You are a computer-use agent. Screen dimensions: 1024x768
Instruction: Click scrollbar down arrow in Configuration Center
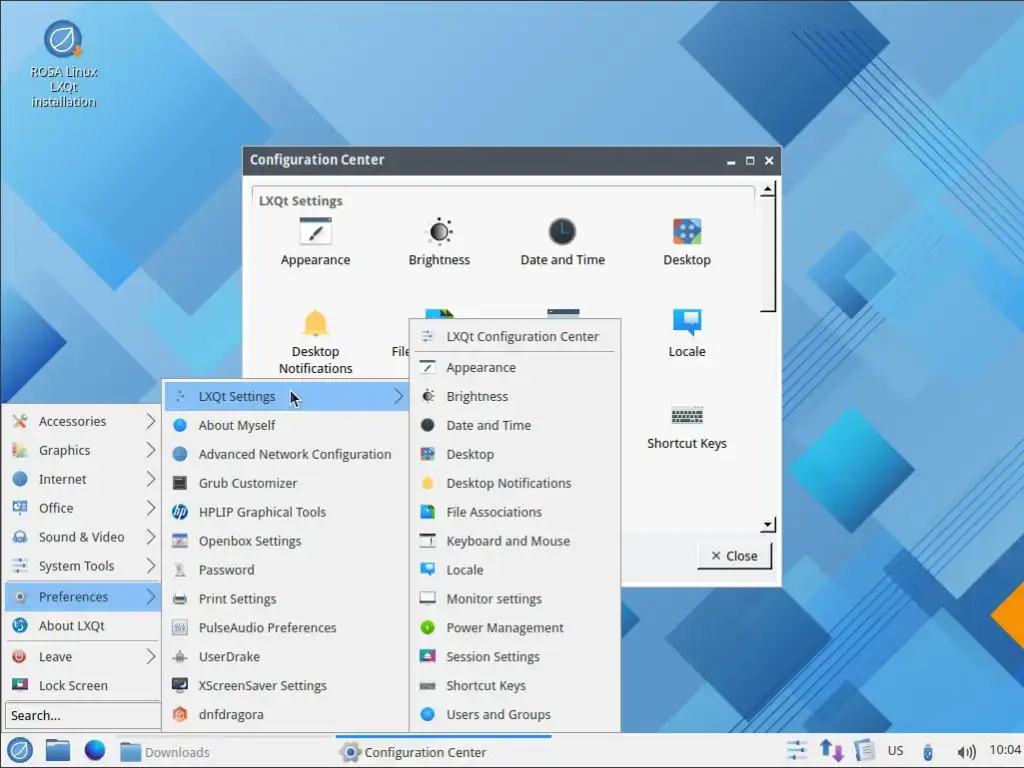[x=768, y=524]
